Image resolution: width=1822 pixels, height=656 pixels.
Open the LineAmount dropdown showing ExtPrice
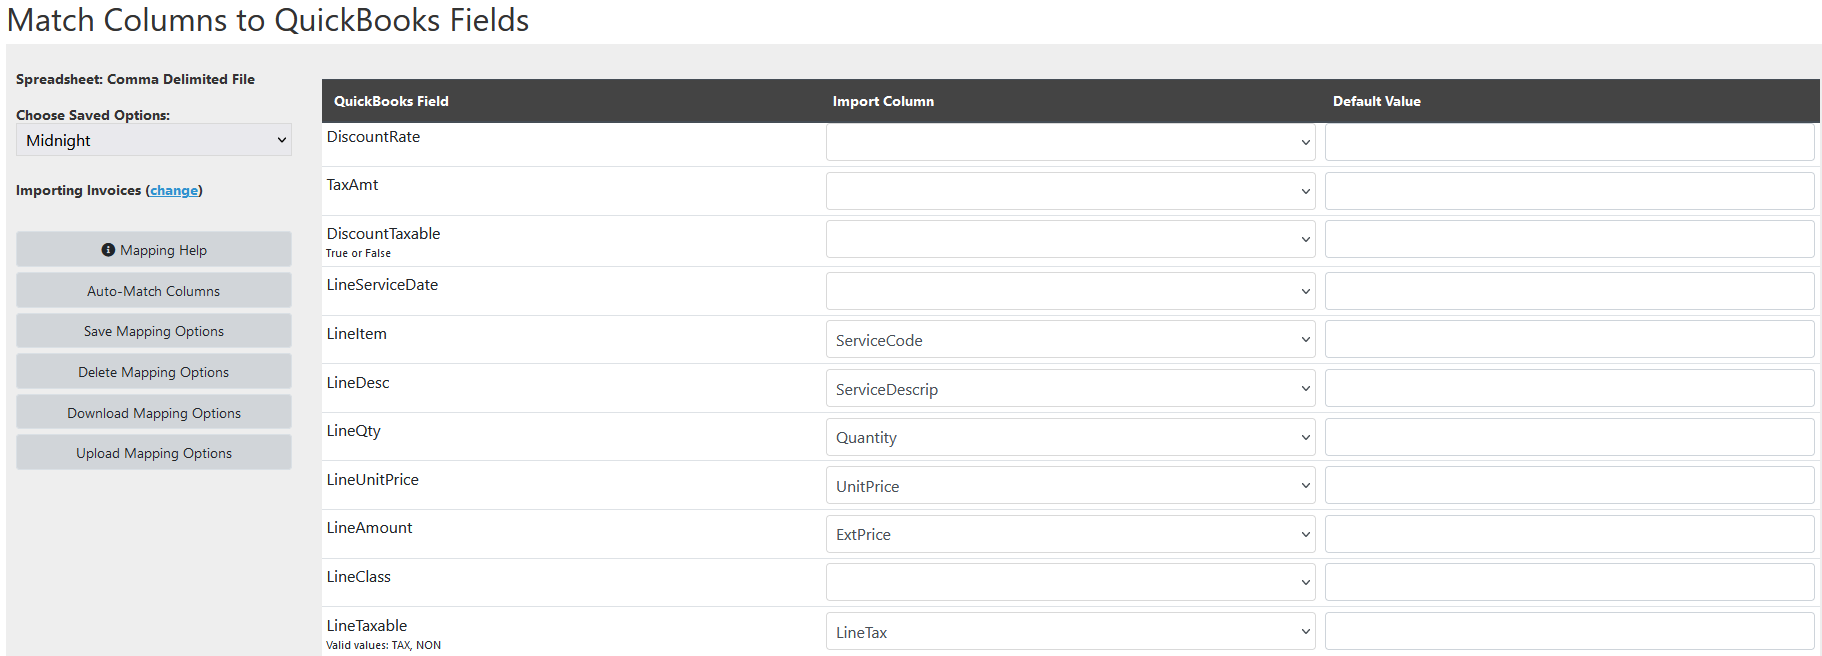pyautogui.click(x=1071, y=534)
